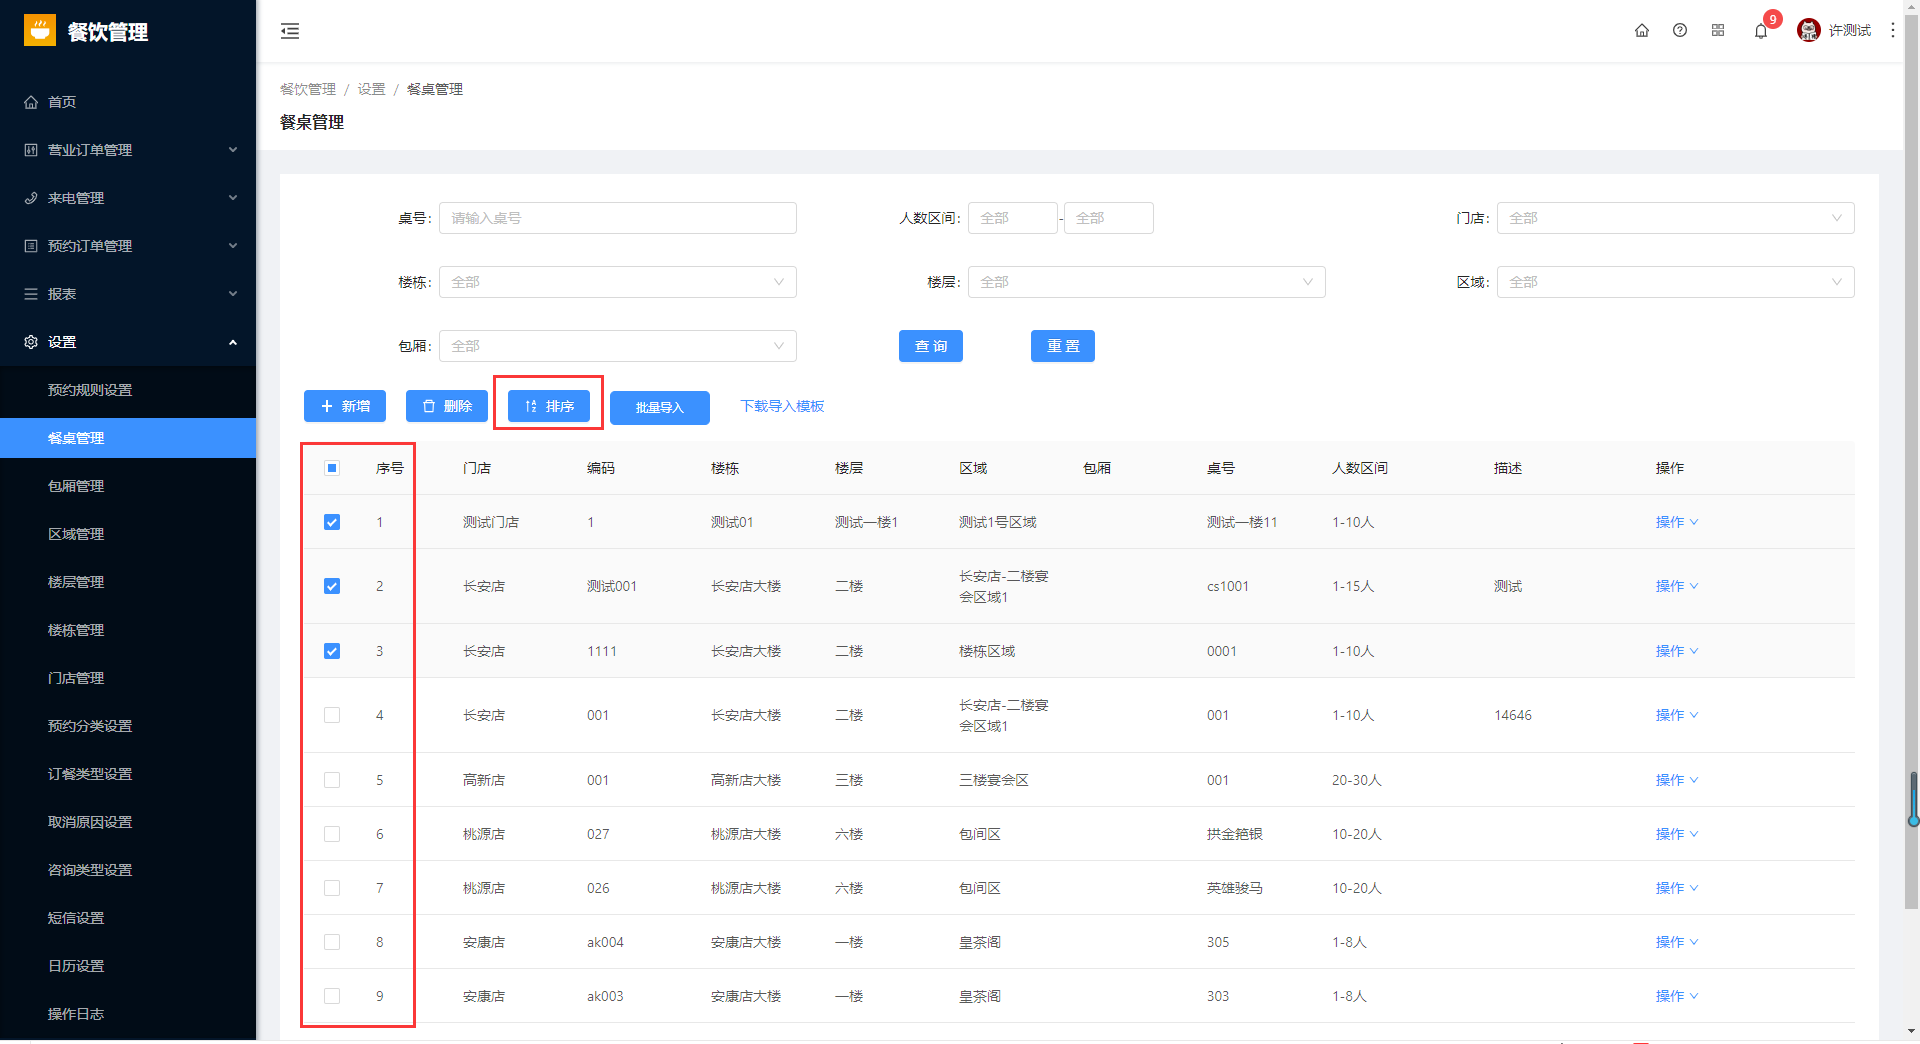Click the 来电管理 phone icon
This screenshot has width=1920, height=1044.
(31, 198)
